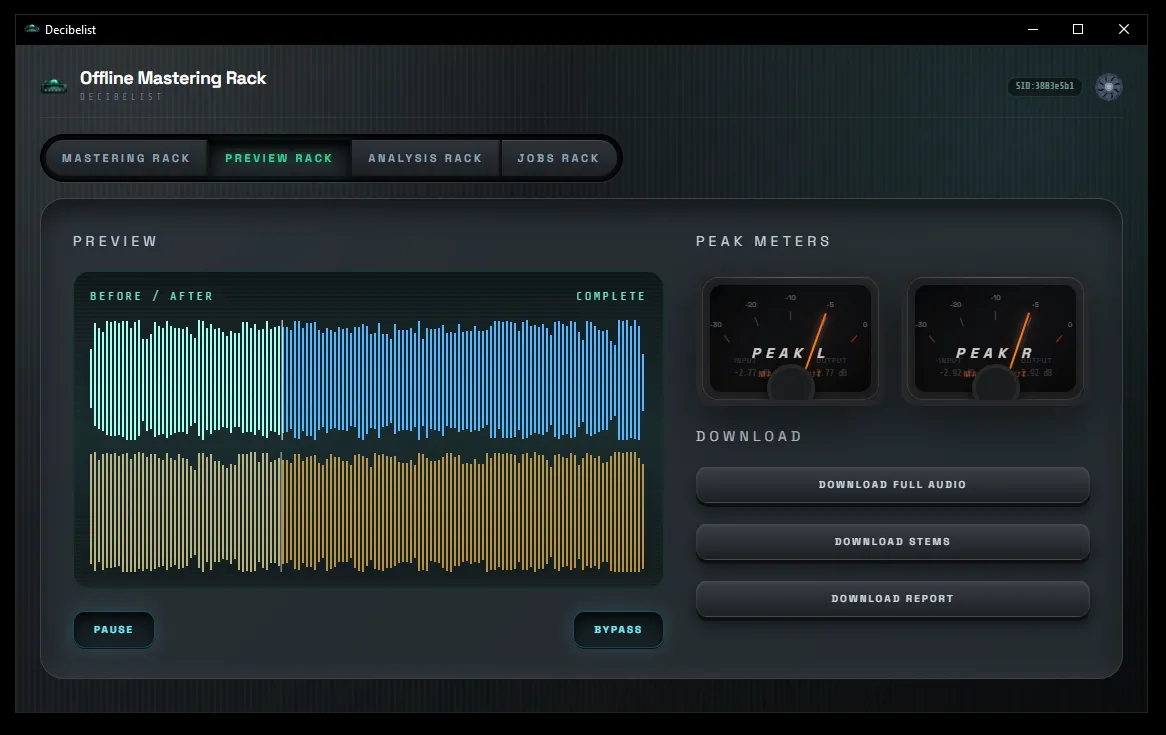Switch to the Mastering Rack tab
Image resolution: width=1166 pixels, height=735 pixels.
(x=126, y=158)
